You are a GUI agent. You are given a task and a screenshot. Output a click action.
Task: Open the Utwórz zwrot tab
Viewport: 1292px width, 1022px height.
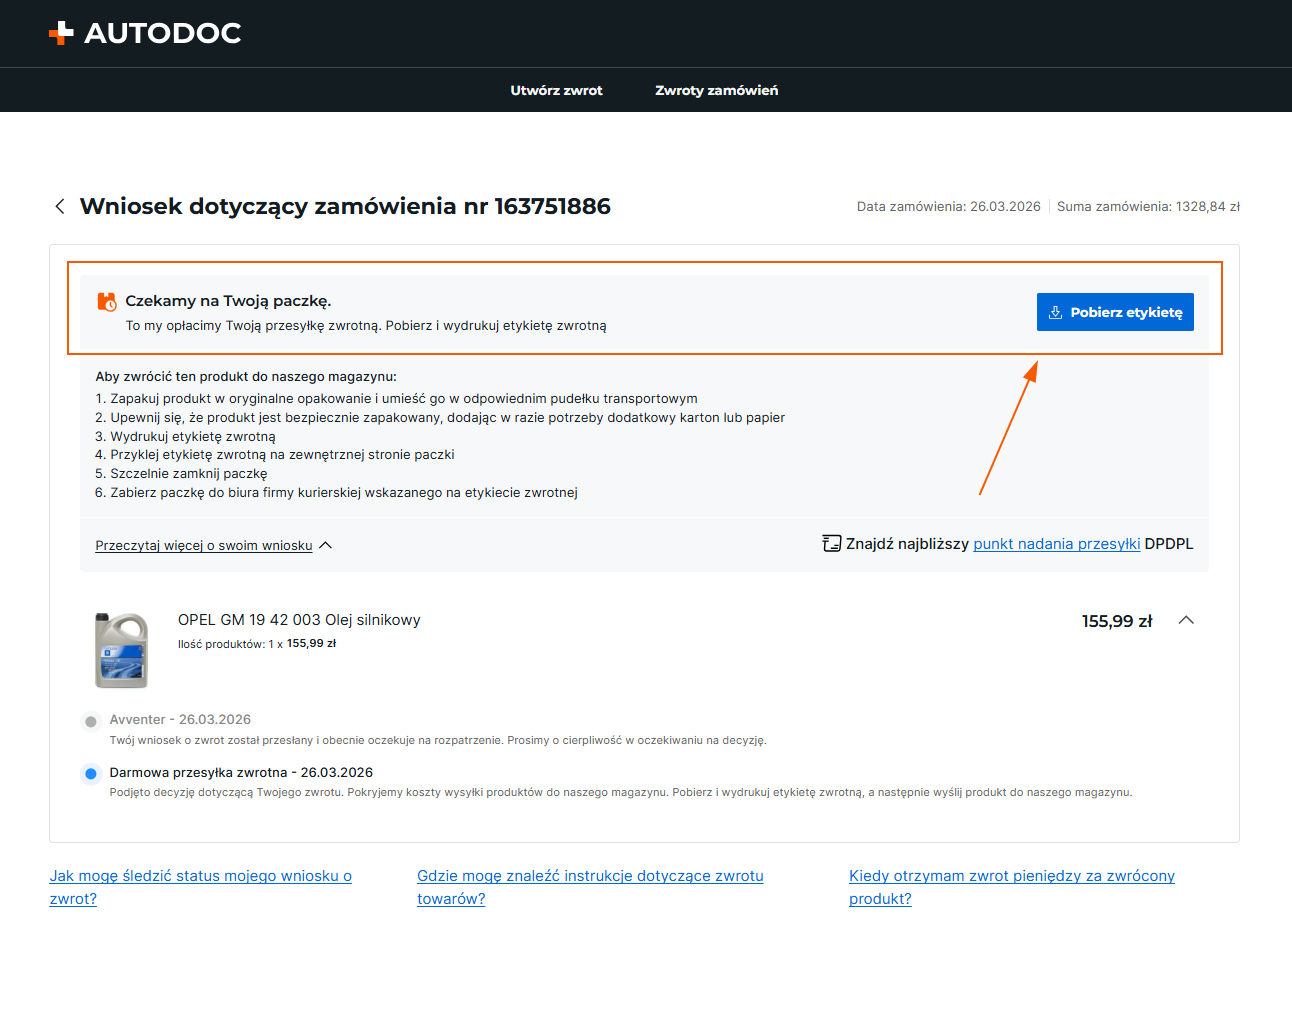[x=556, y=90]
